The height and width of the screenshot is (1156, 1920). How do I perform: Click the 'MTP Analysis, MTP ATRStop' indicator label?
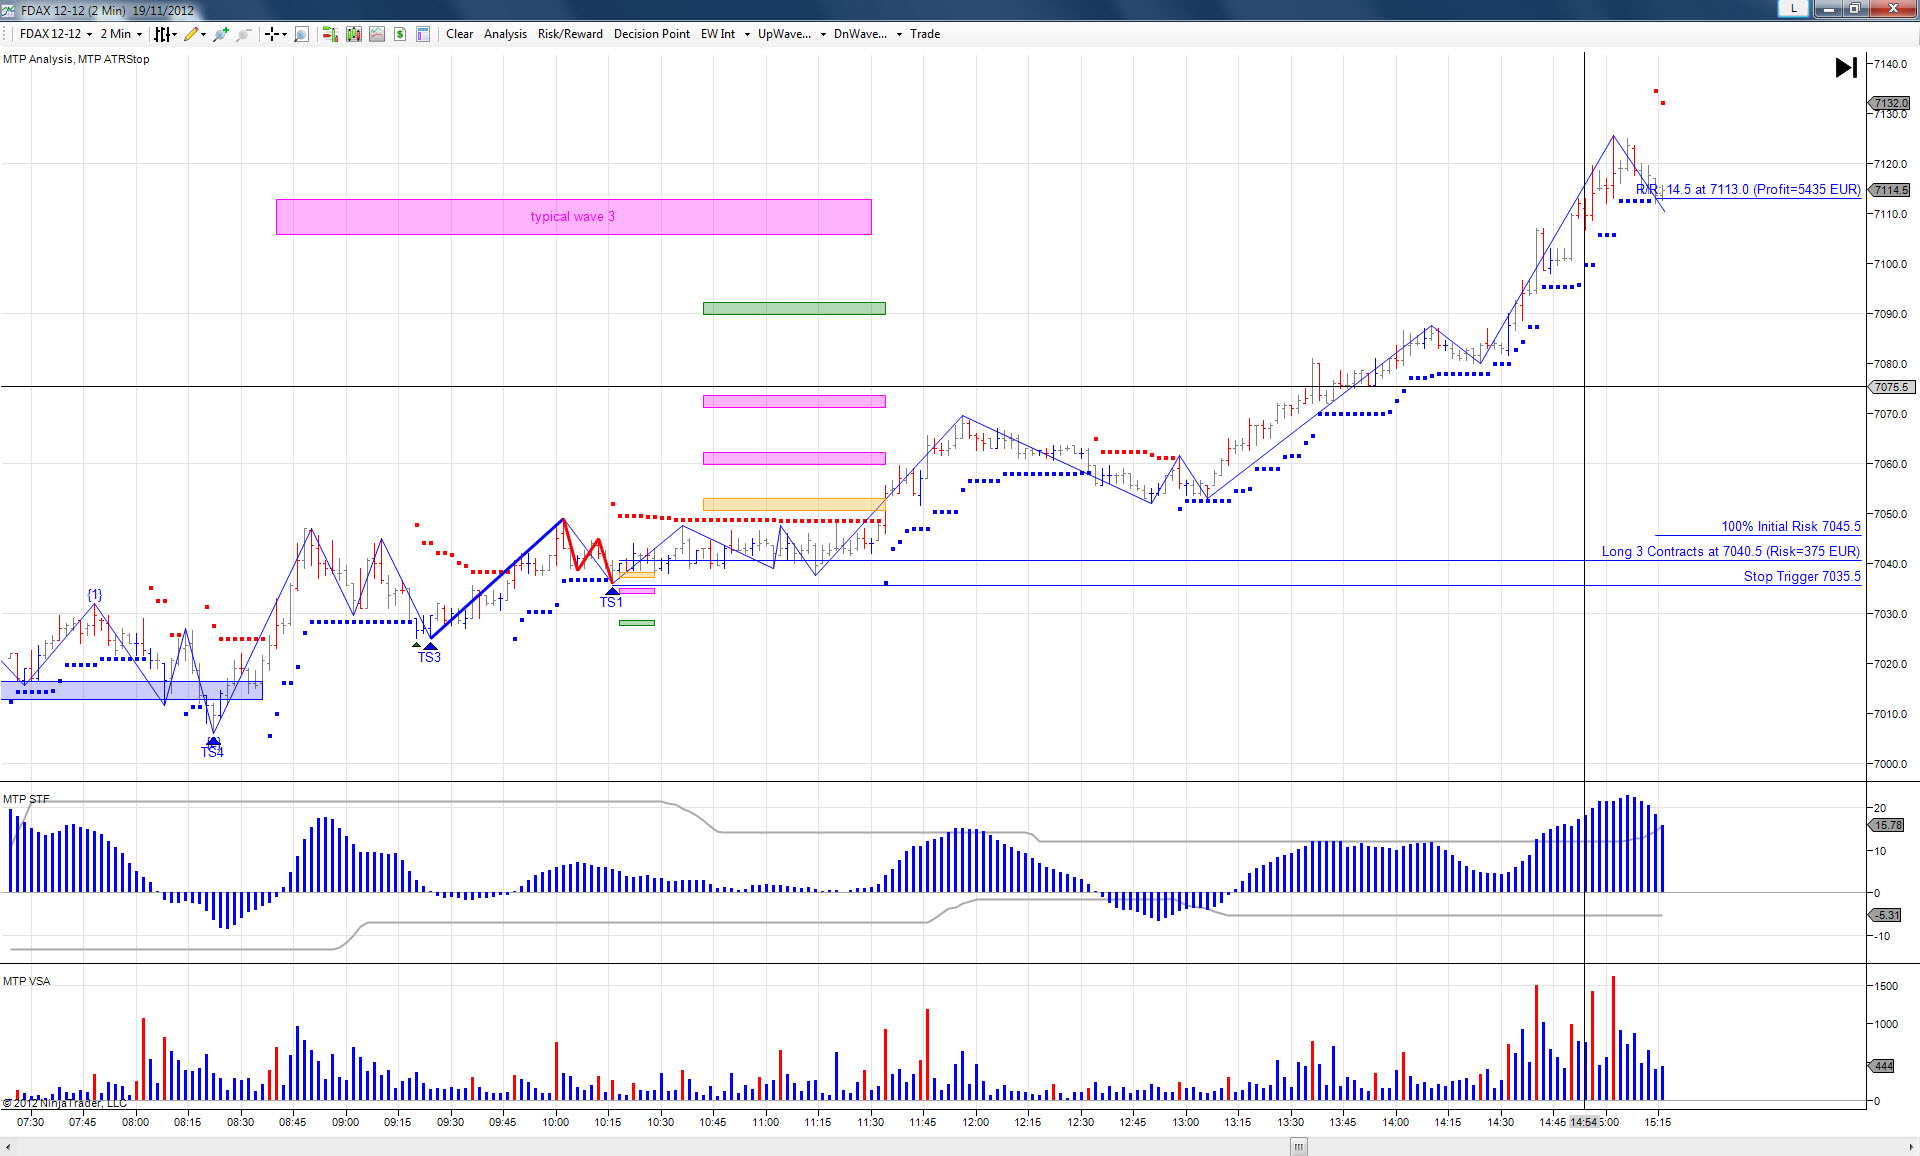(x=76, y=59)
